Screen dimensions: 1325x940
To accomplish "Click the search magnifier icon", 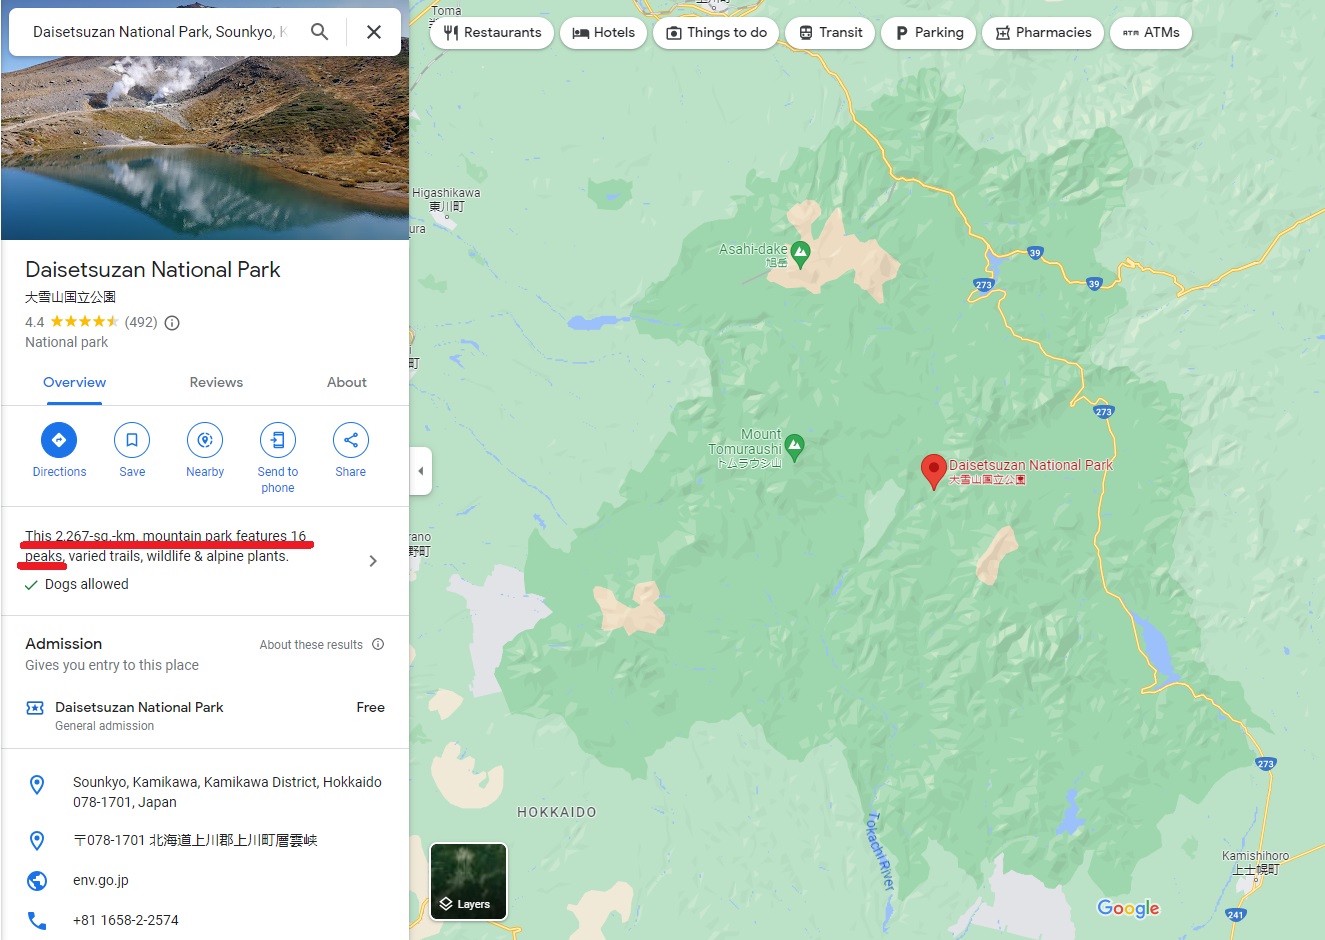I will click(x=319, y=32).
